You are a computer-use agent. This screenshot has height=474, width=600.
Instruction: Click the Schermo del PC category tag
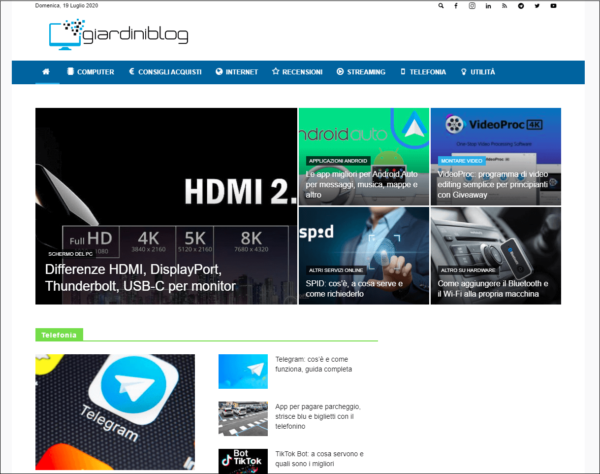coord(70,254)
